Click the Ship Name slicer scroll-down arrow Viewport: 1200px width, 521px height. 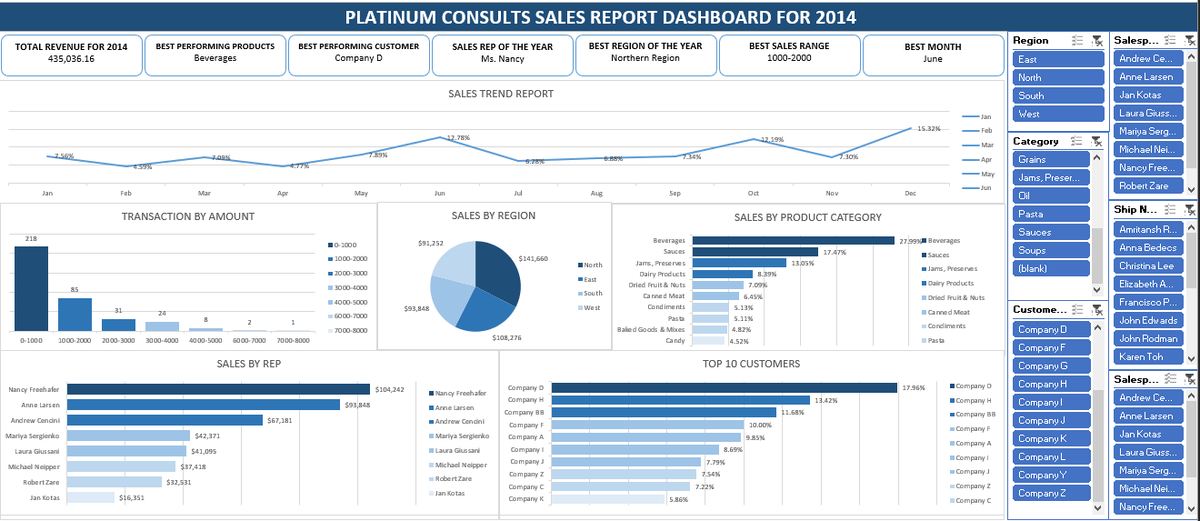[x=1190, y=358]
